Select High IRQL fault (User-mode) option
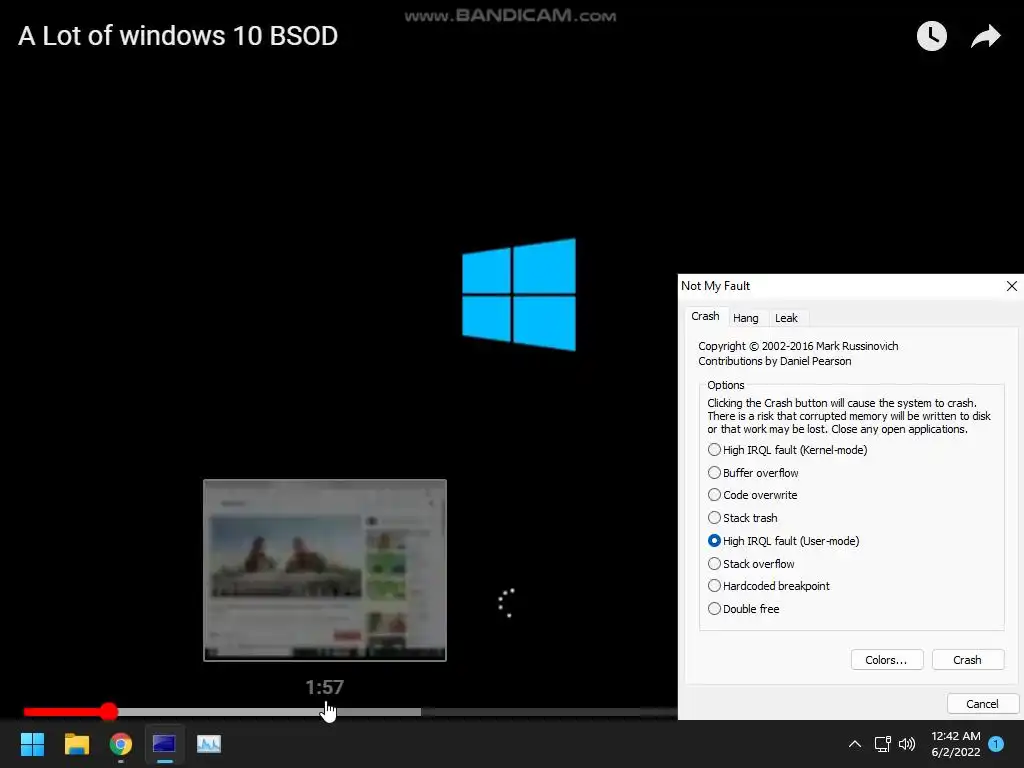Screen dimensions: 1024x768 (x=783, y=541)
